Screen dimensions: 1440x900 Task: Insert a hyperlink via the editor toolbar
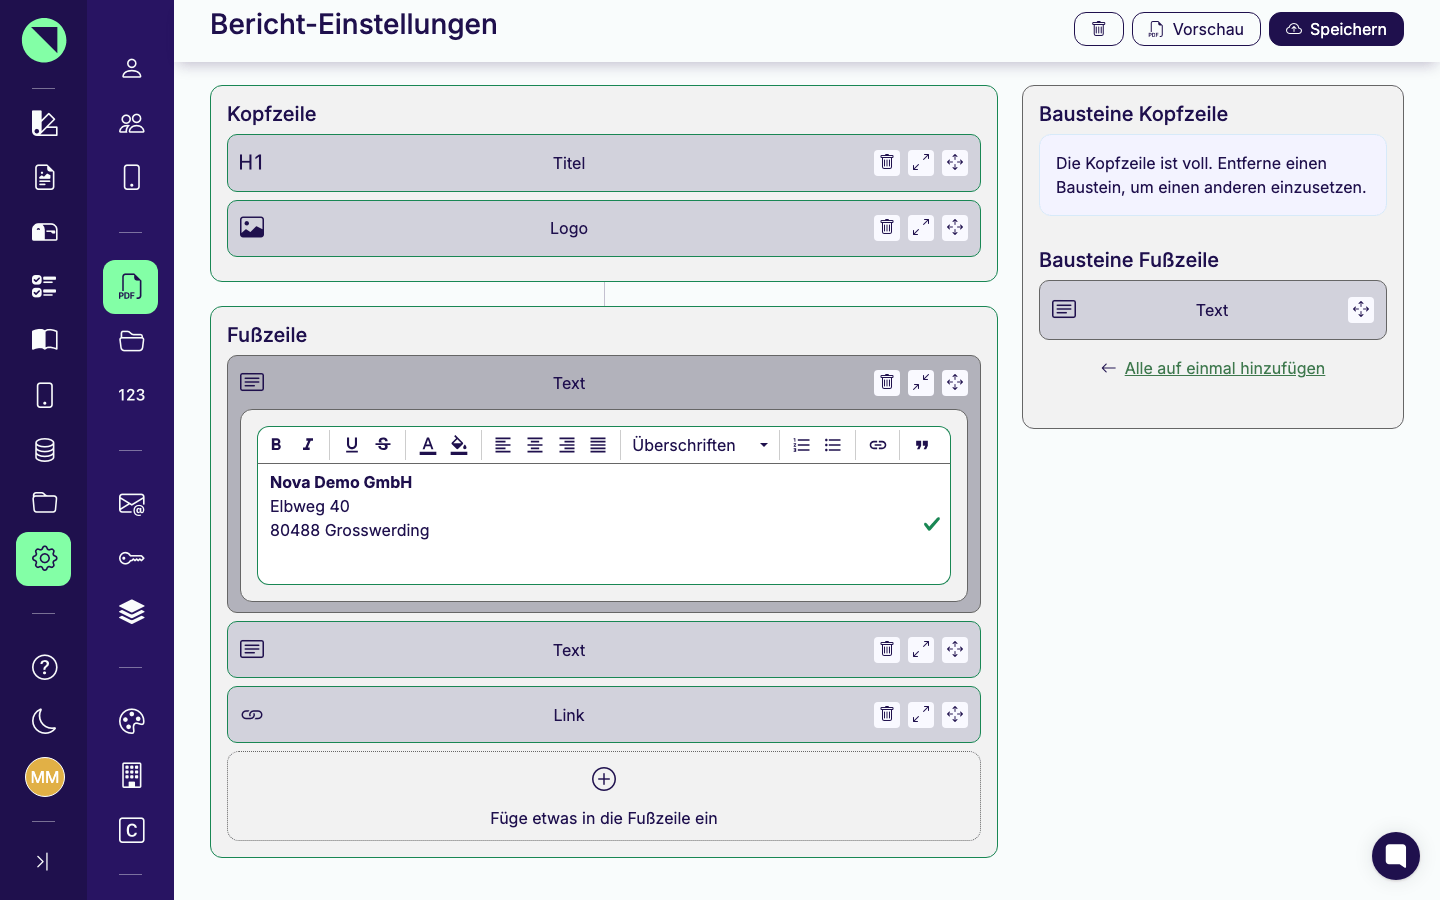click(878, 445)
